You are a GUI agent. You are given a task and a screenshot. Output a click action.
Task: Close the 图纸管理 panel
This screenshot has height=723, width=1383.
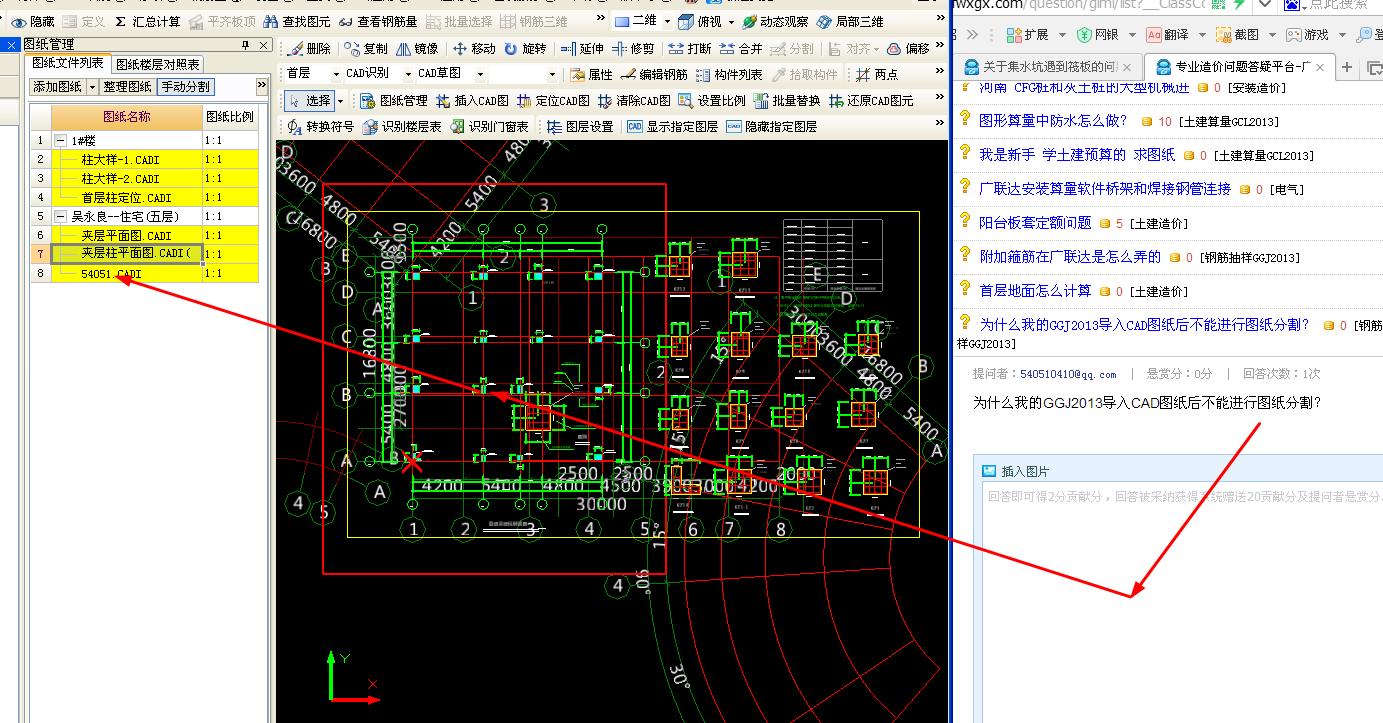coord(263,45)
